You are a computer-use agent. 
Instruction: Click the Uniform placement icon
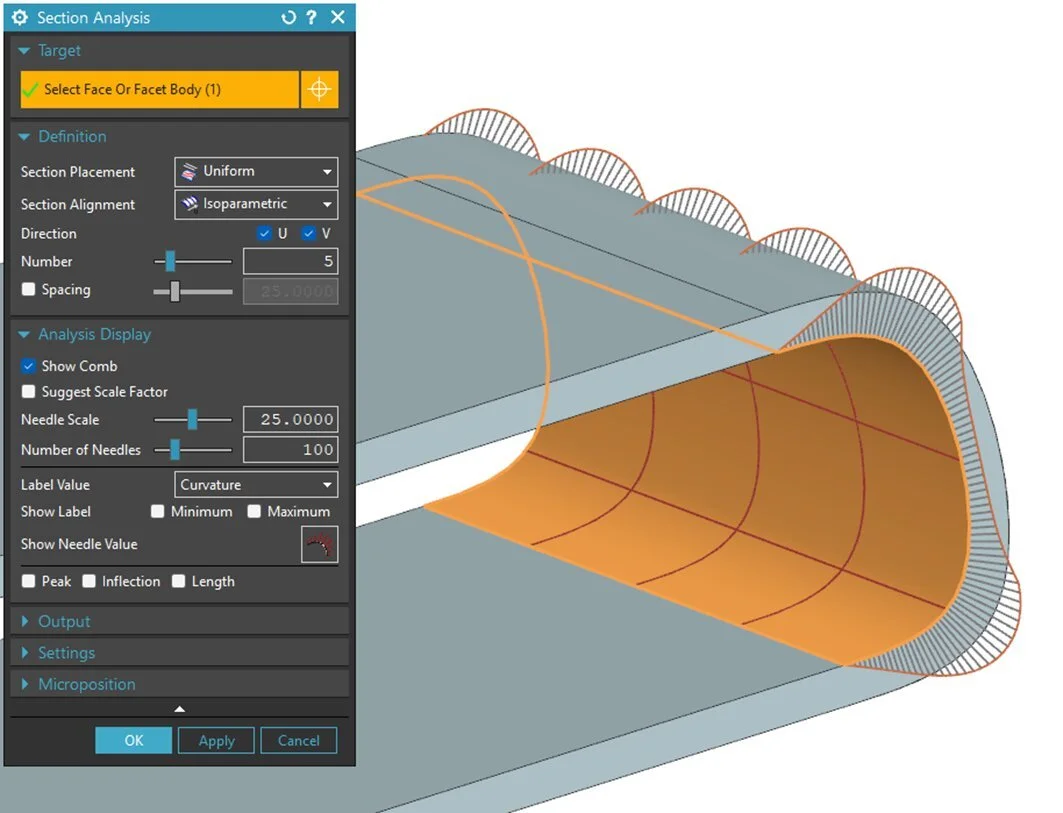tap(190, 172)
